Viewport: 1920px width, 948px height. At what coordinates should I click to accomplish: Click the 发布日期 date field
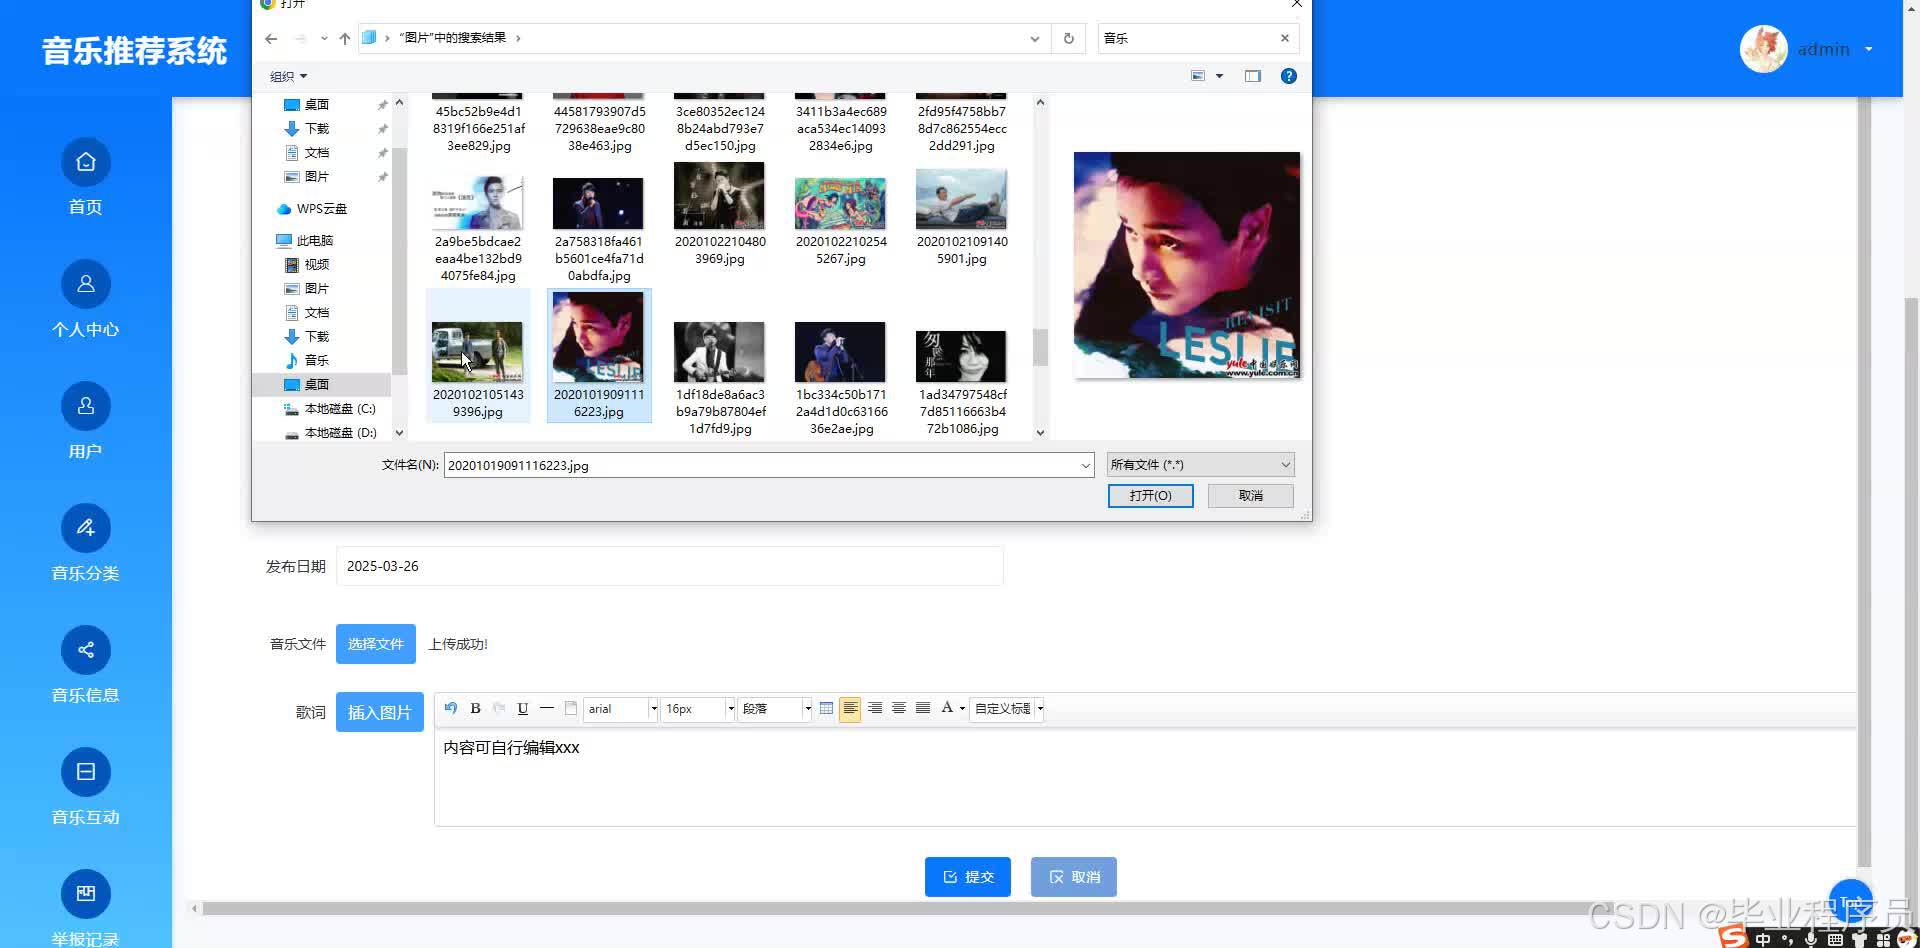[x=670, y=566]
